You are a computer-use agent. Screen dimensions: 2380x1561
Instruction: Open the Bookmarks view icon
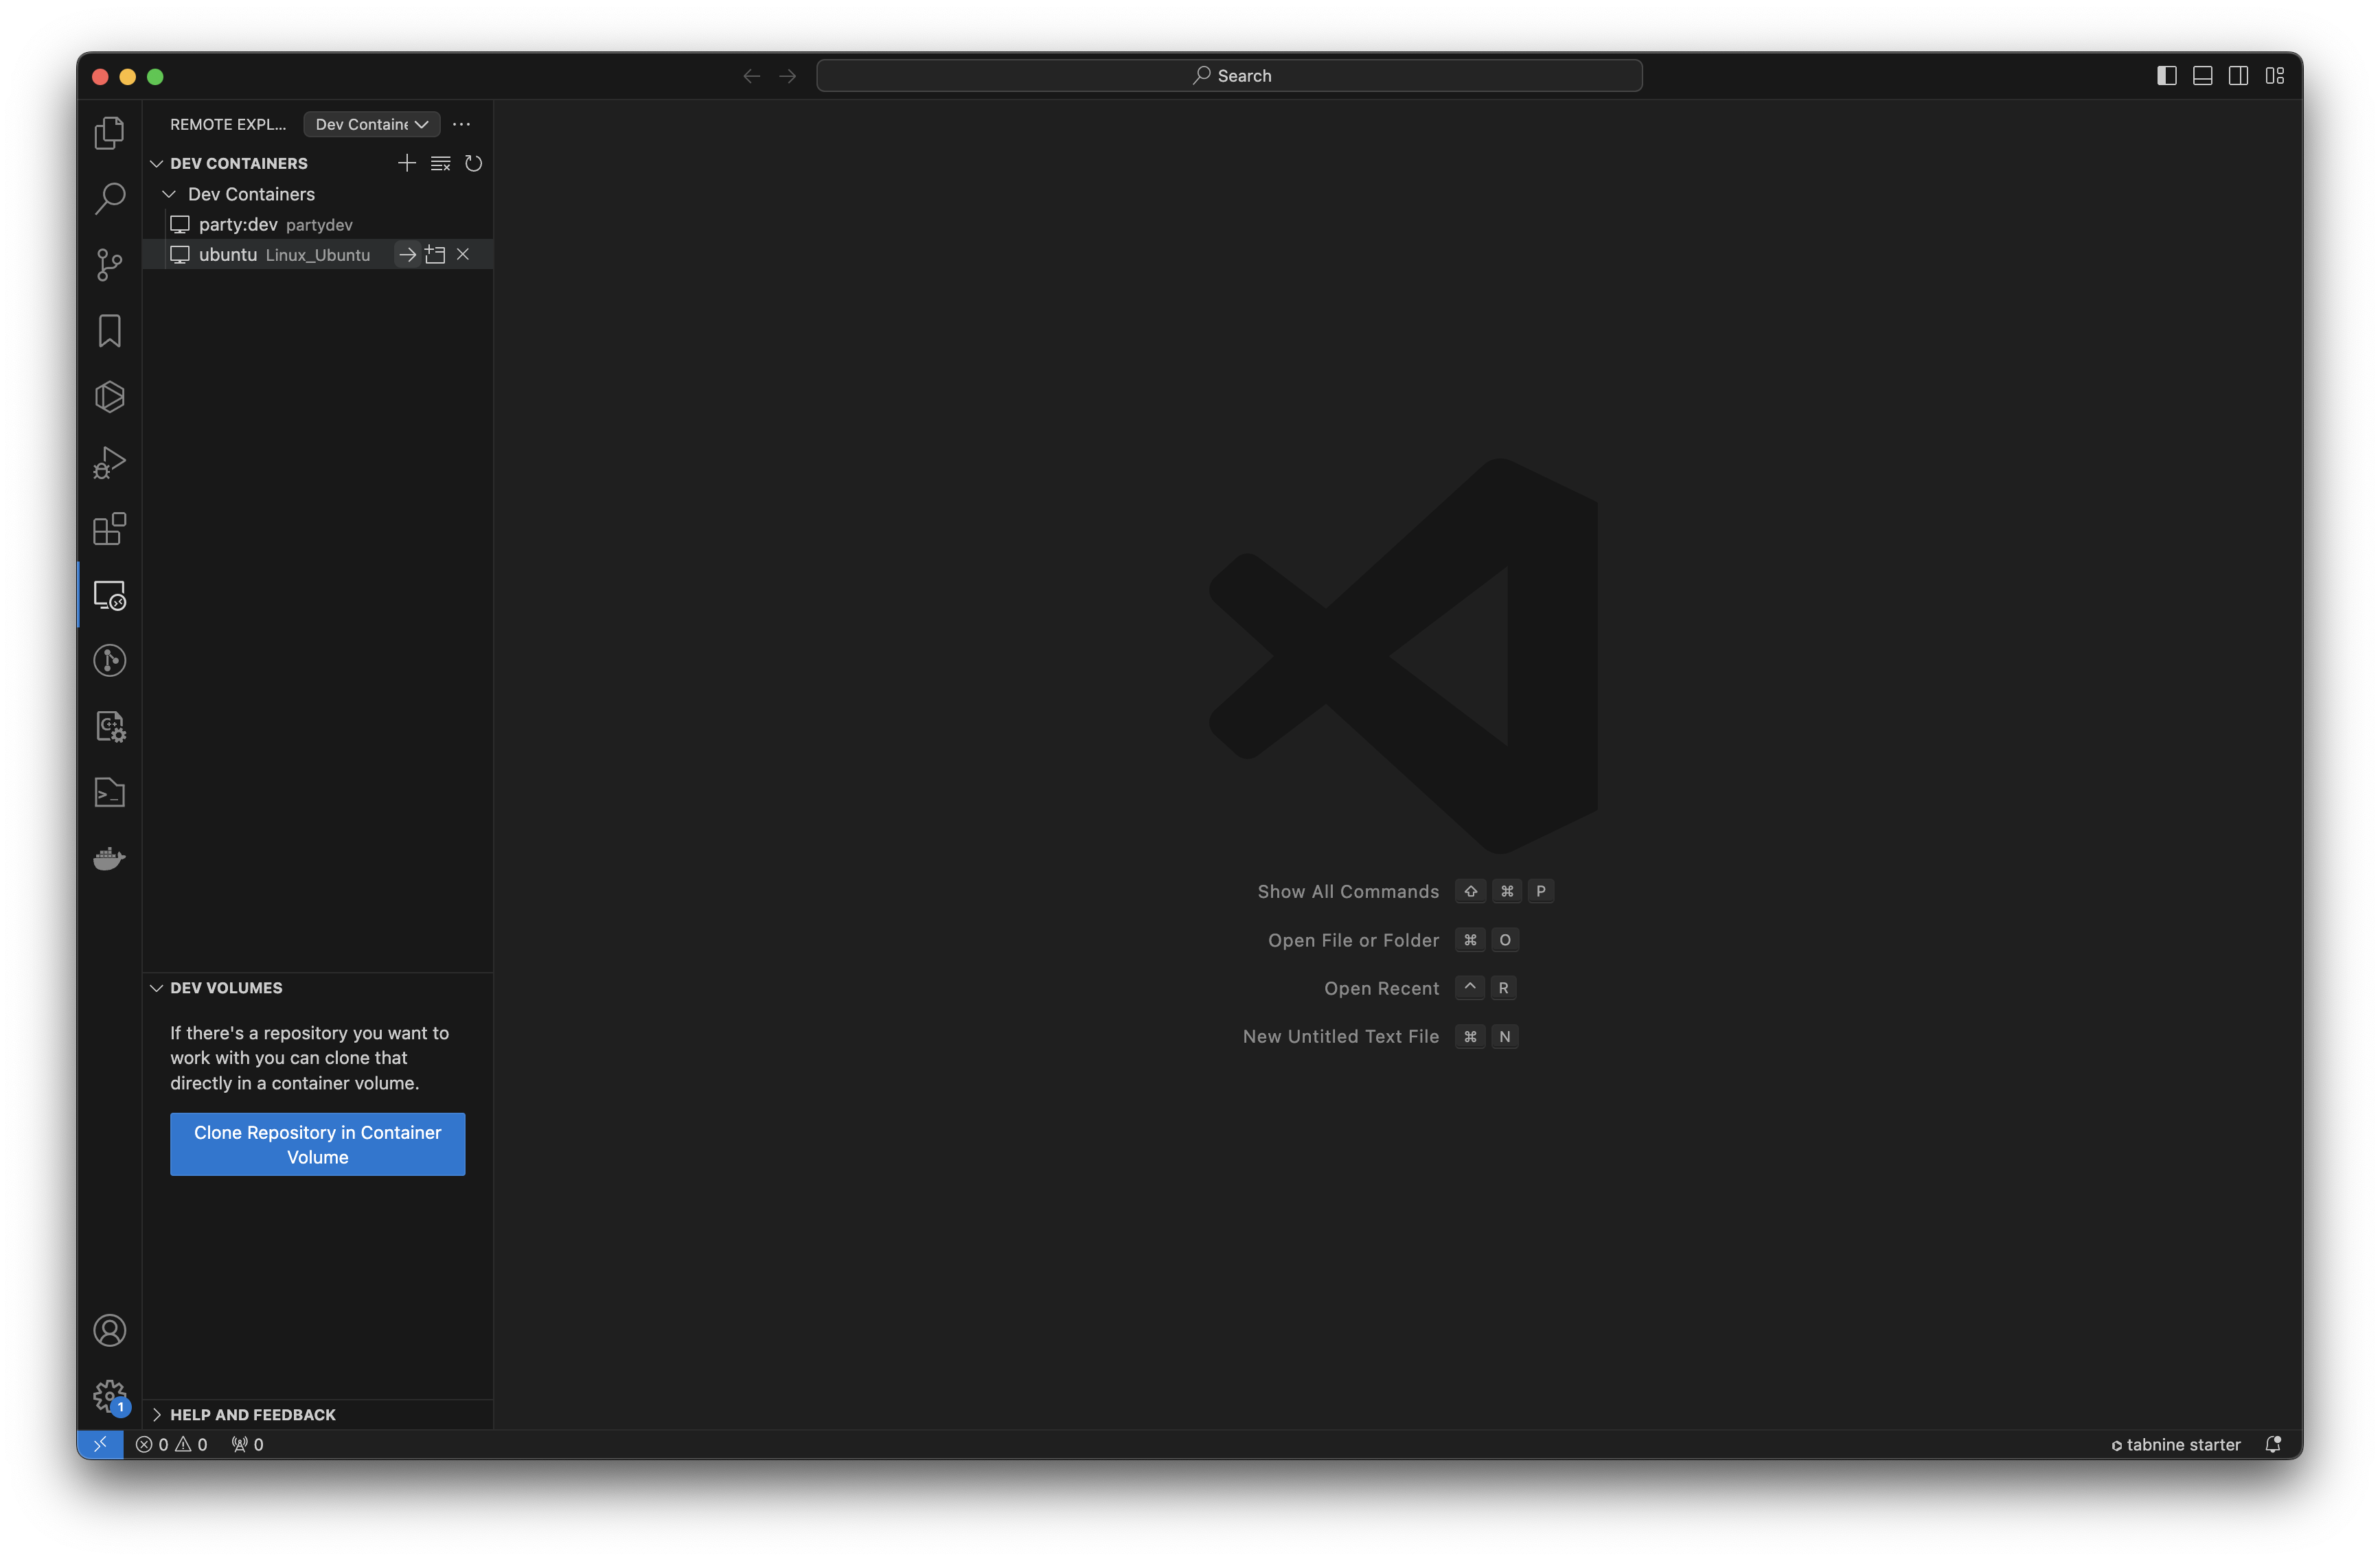[x=109, y=331]
